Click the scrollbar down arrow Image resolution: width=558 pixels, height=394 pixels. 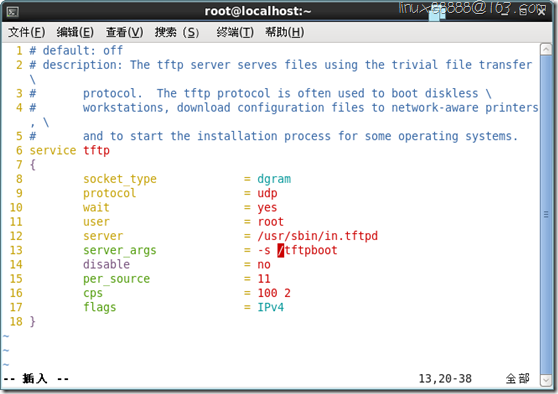546,380
